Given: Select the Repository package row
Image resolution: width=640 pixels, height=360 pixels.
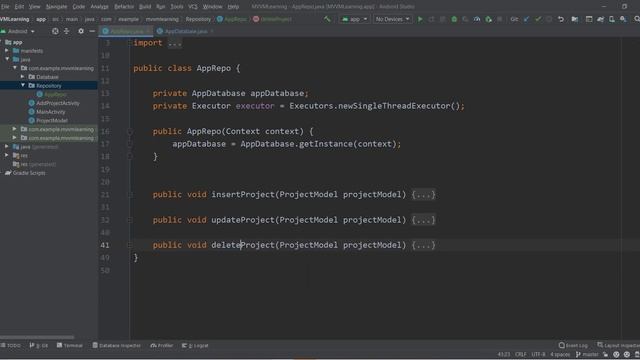Looking at the screenshot, I should (49, 85).
